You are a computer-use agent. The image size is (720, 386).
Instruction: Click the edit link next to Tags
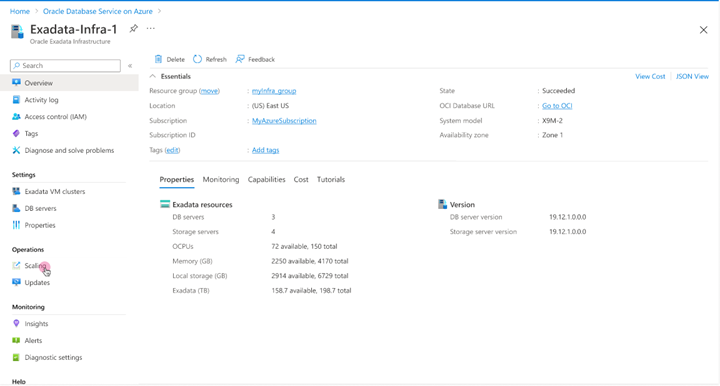[x=172, y=150]
